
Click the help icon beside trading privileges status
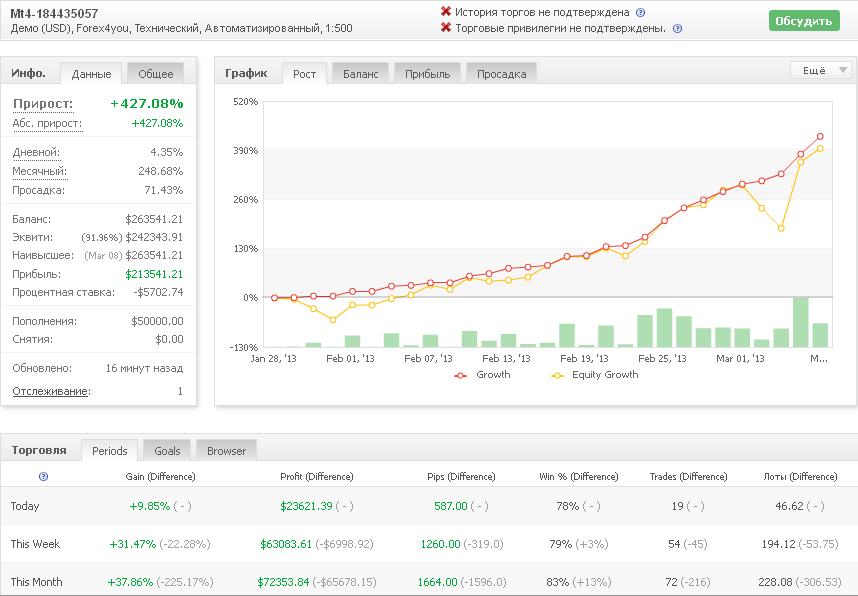(677, 29)
